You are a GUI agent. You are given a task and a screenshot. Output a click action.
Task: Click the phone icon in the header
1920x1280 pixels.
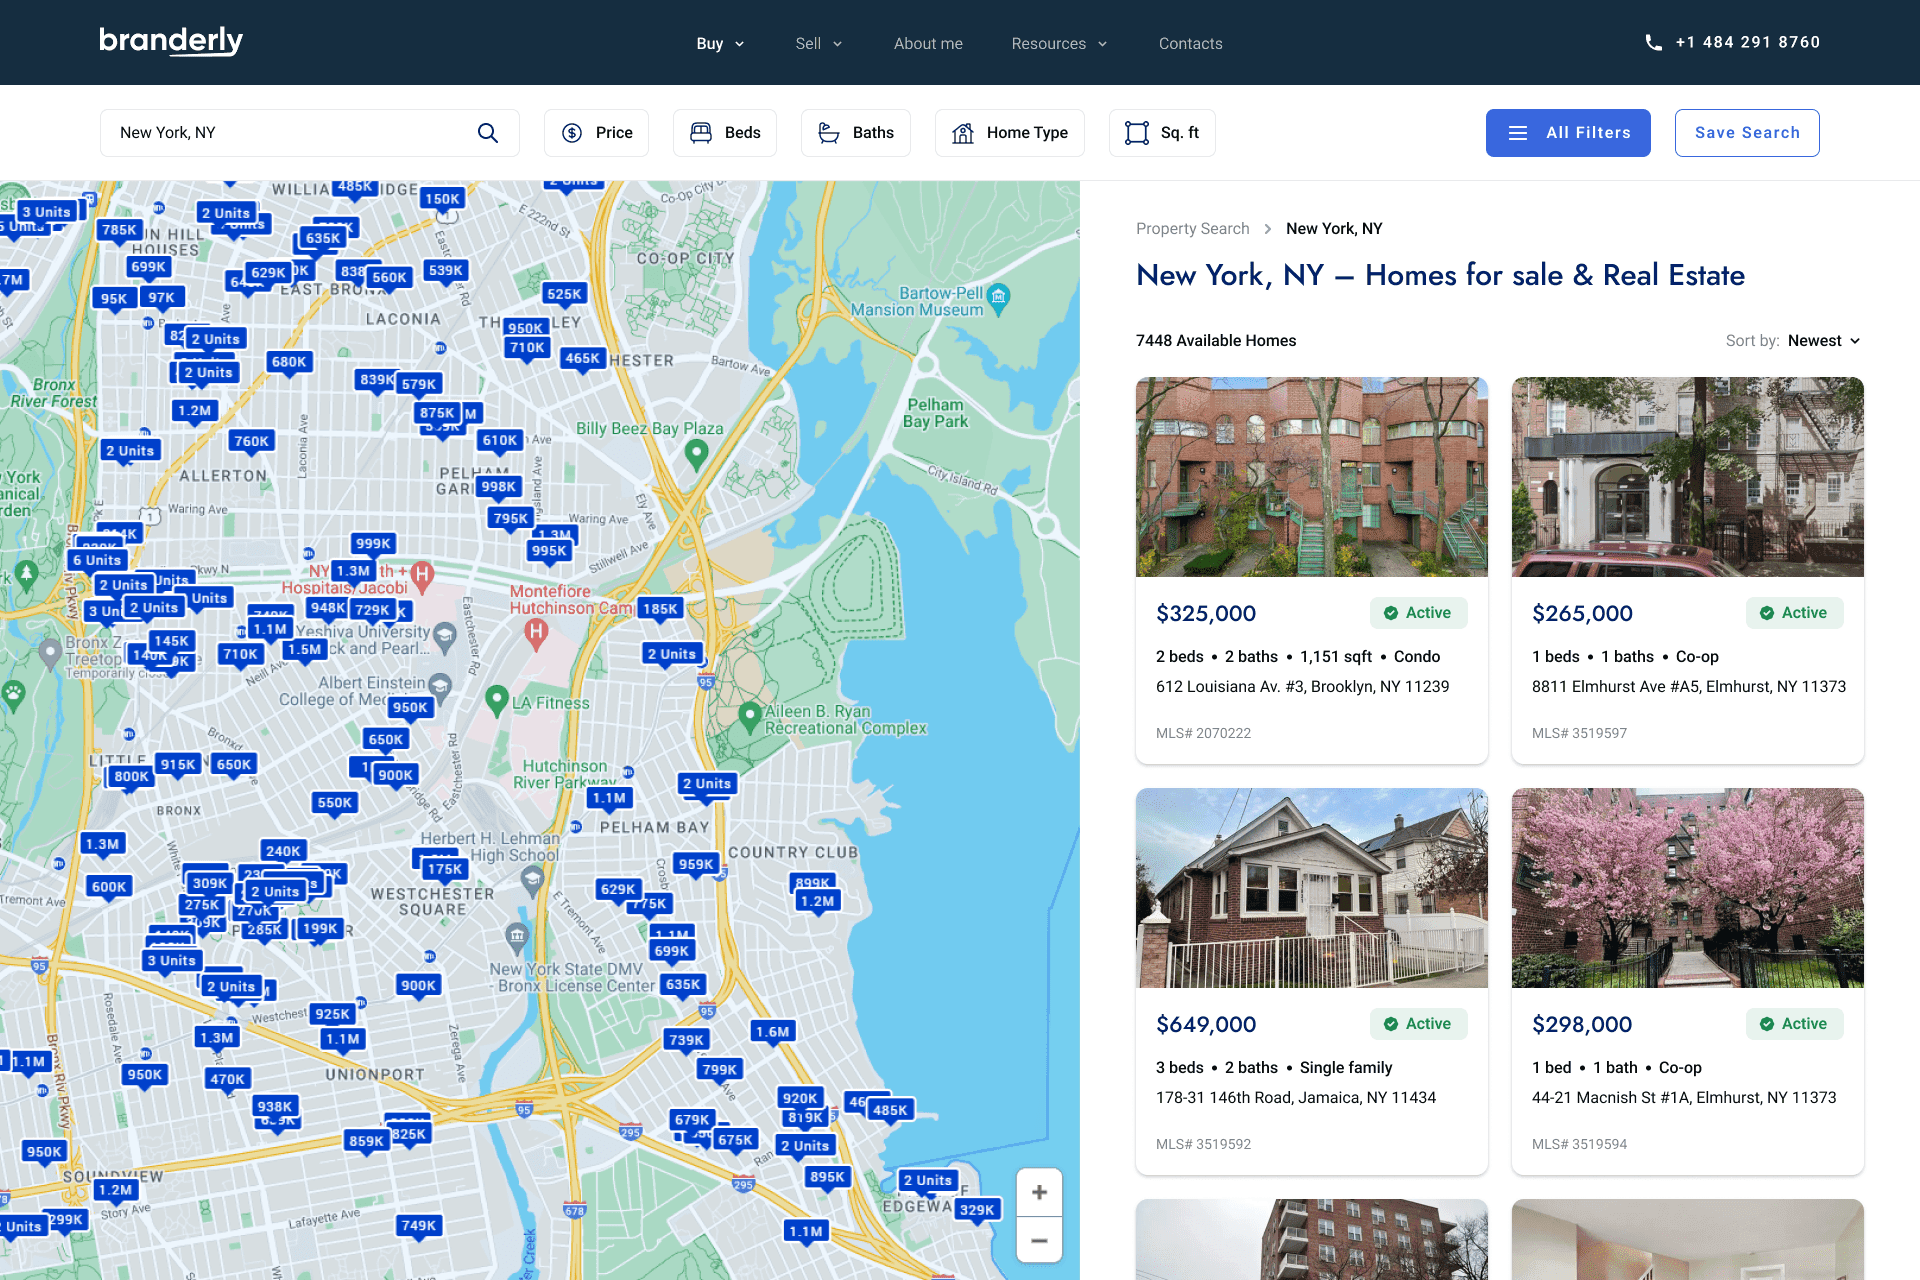(1654, 43)
